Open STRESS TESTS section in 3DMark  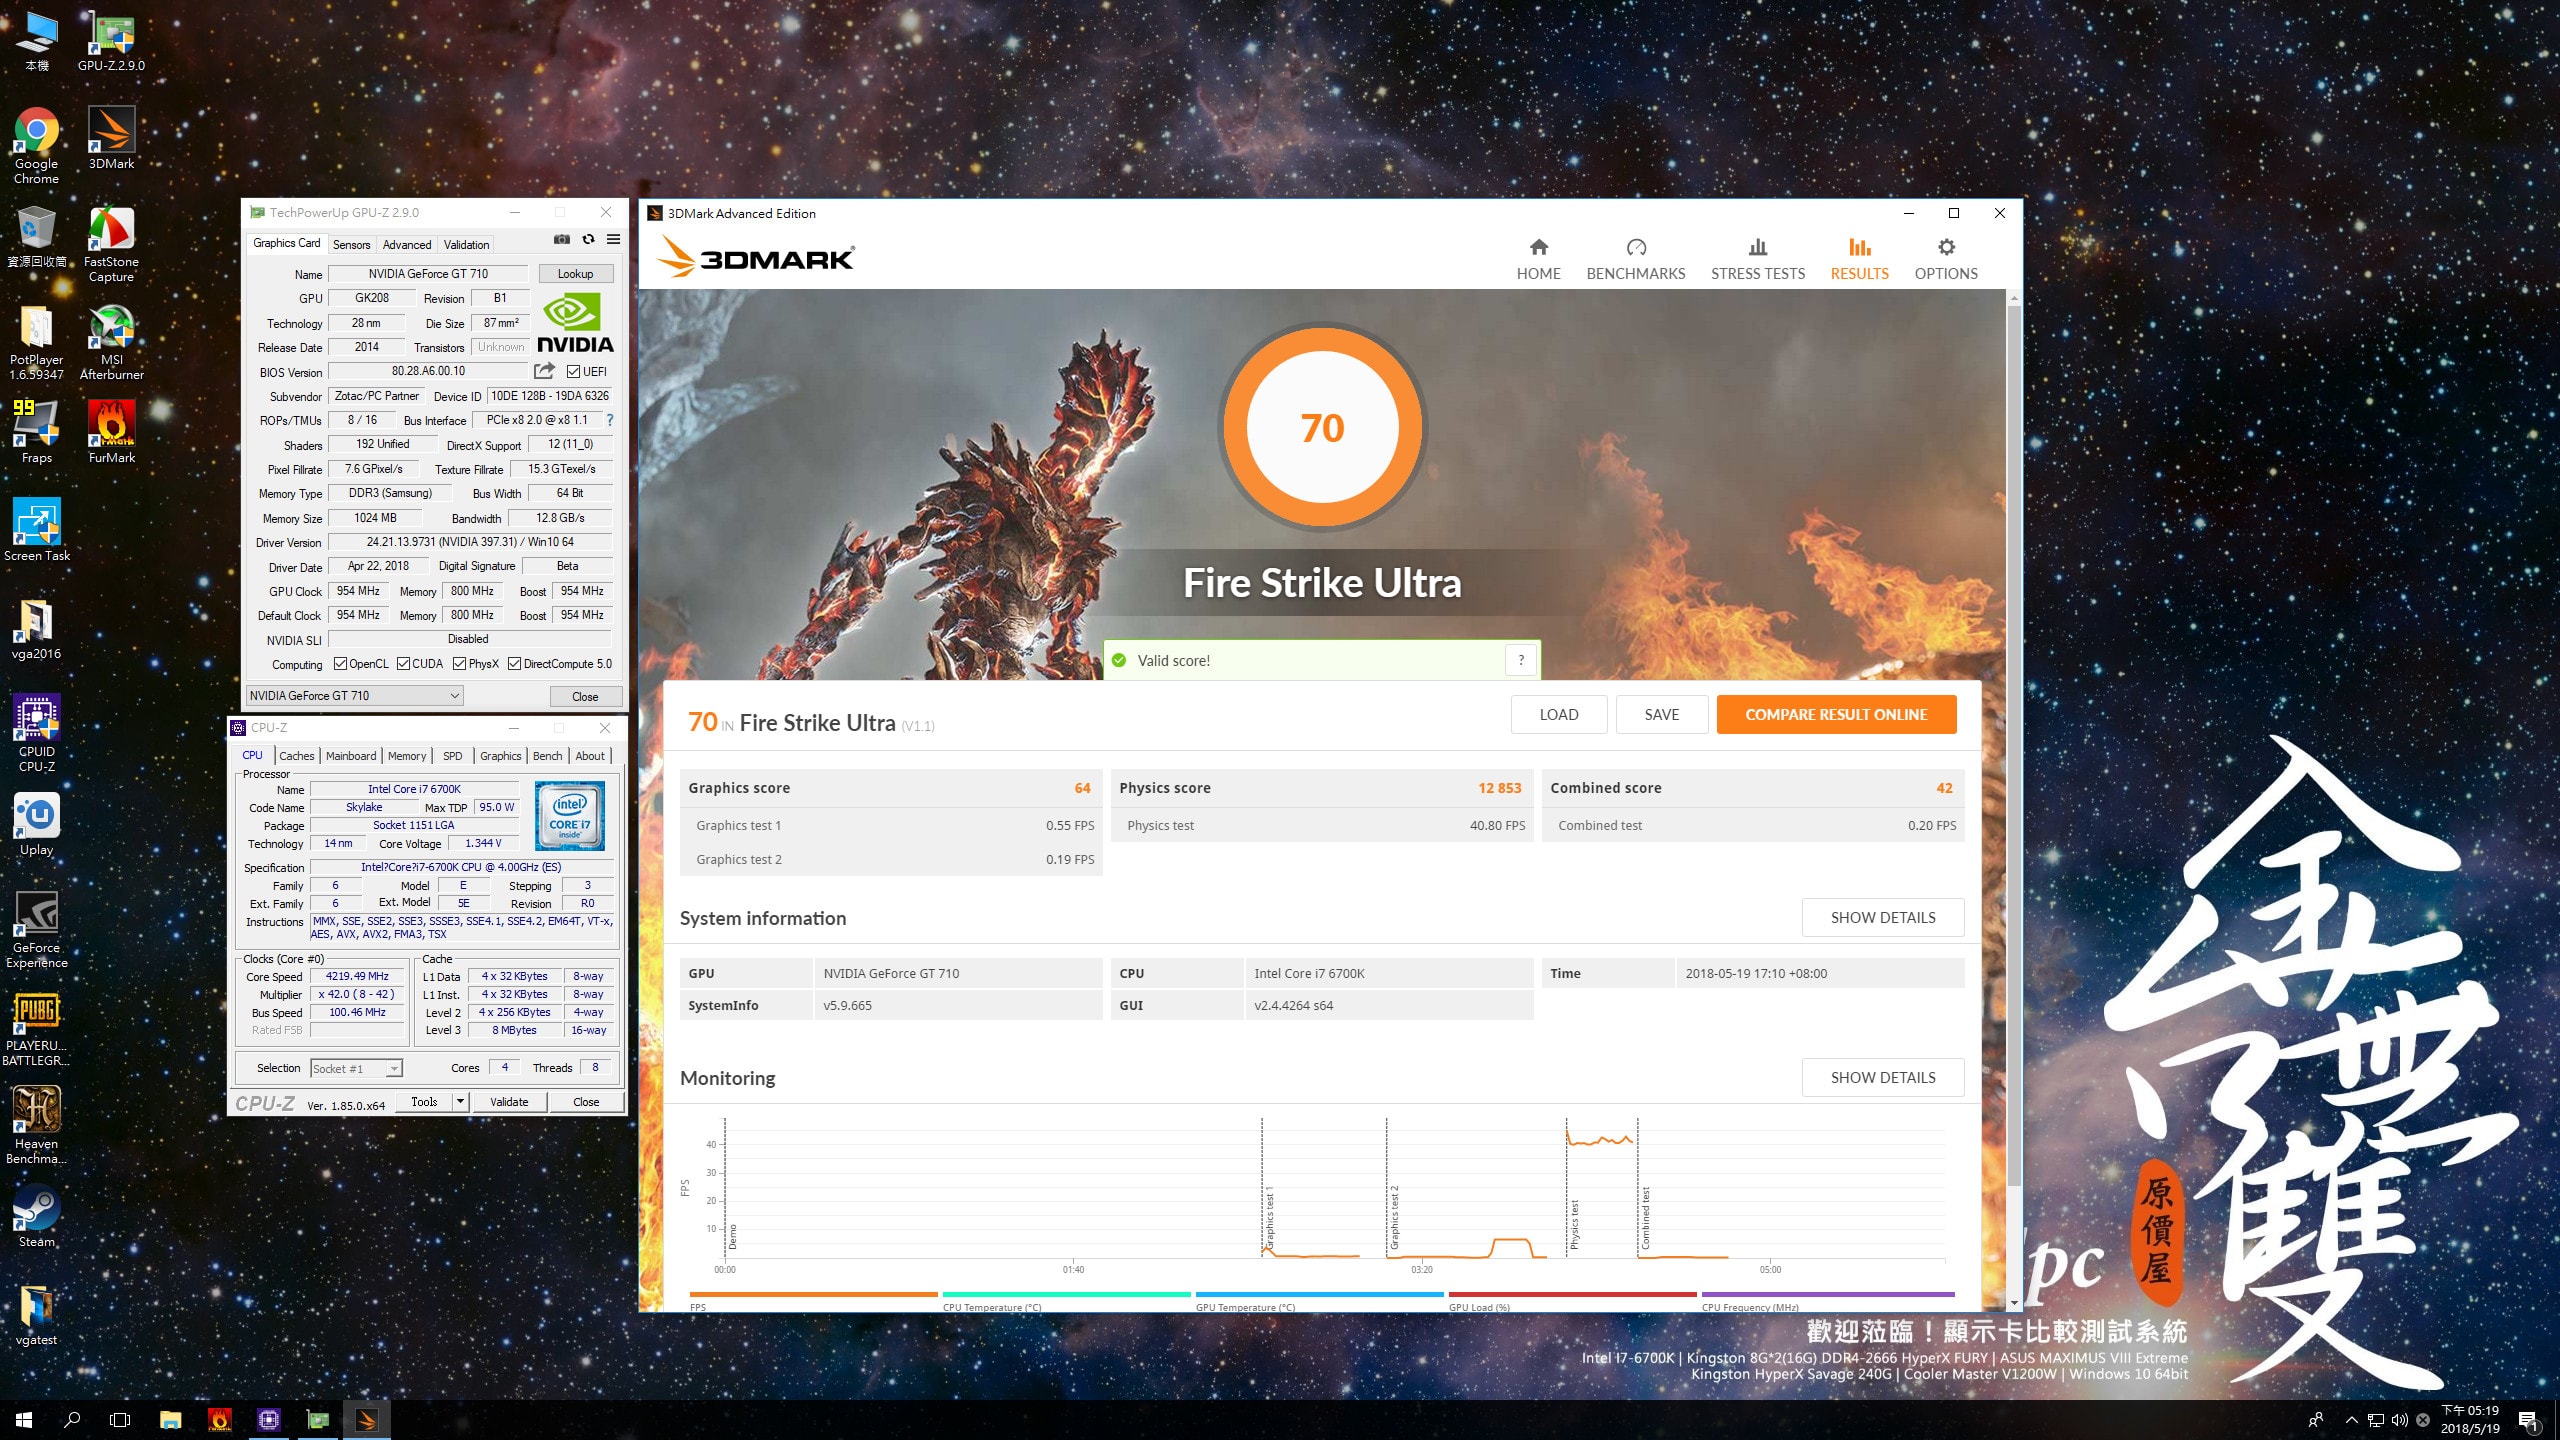1758,259
